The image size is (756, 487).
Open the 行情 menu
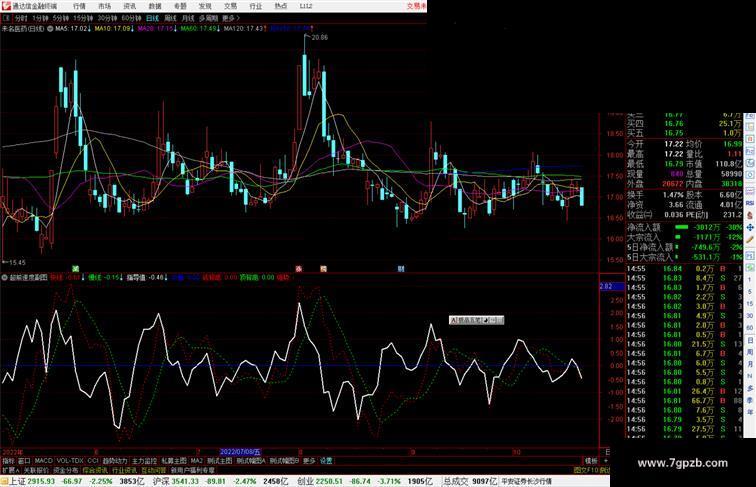click(79, 6)
